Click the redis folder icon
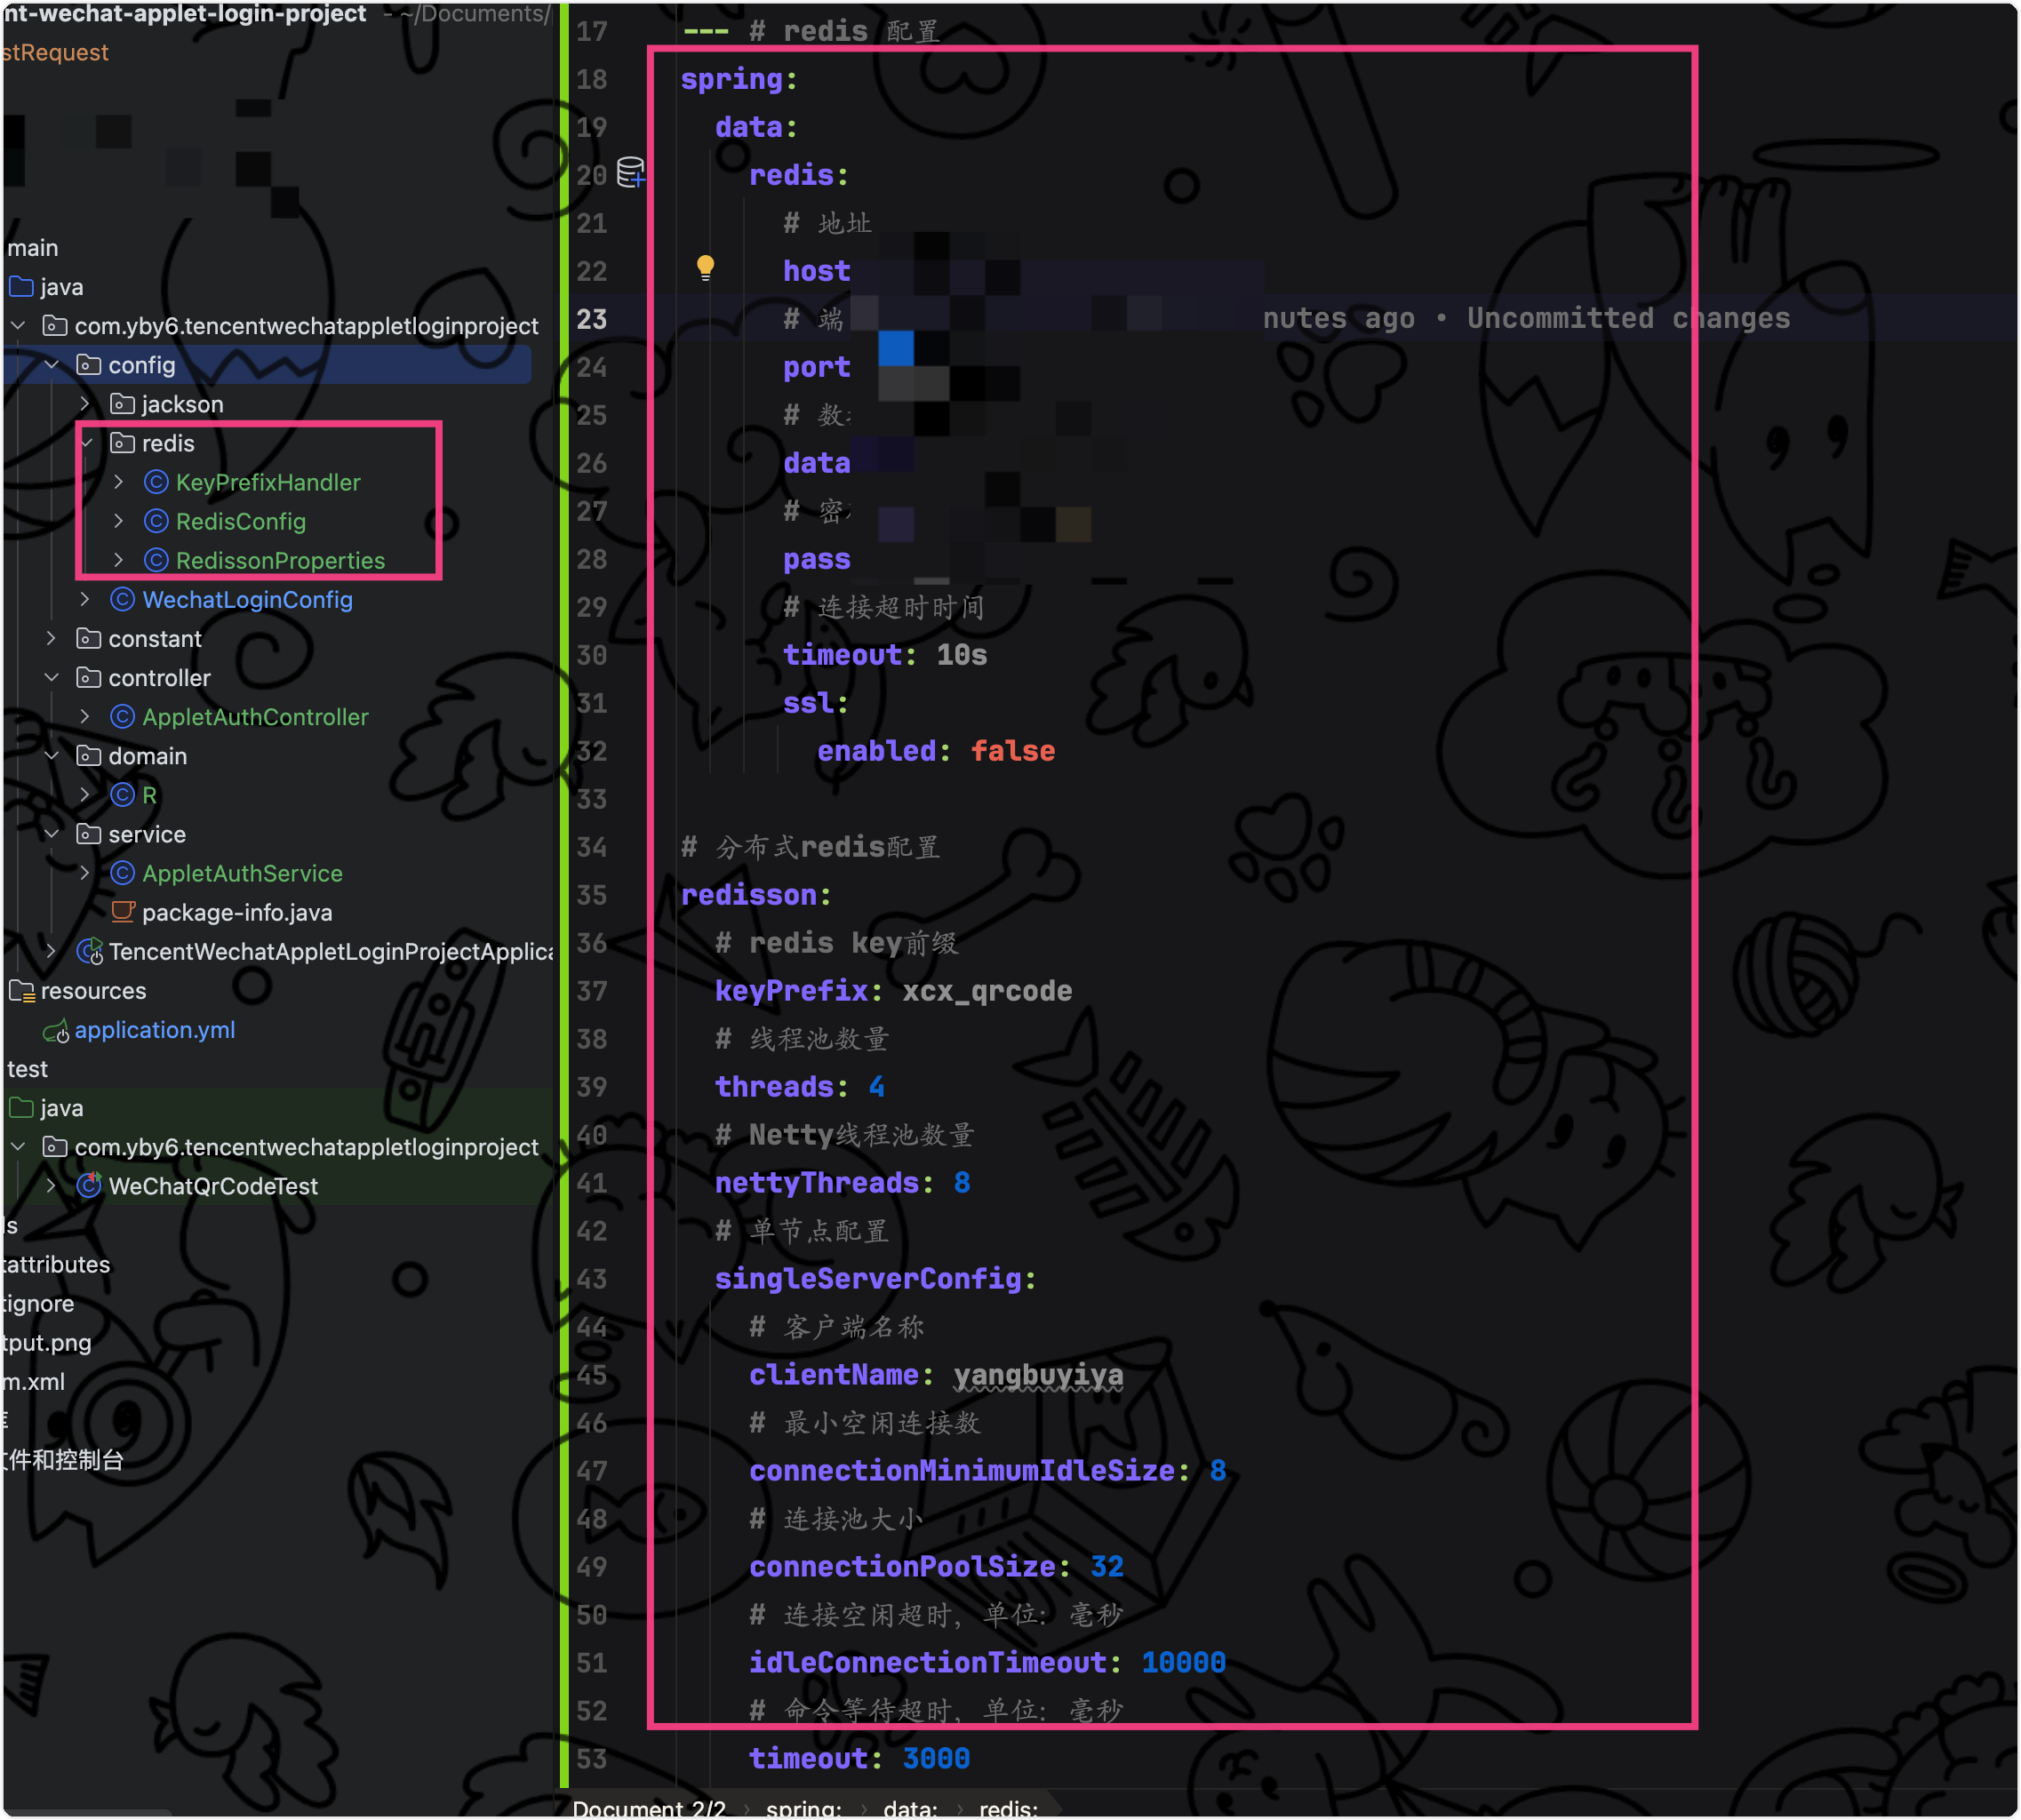This screenshot has width=2021, height=1820. (x=122, y=444)
